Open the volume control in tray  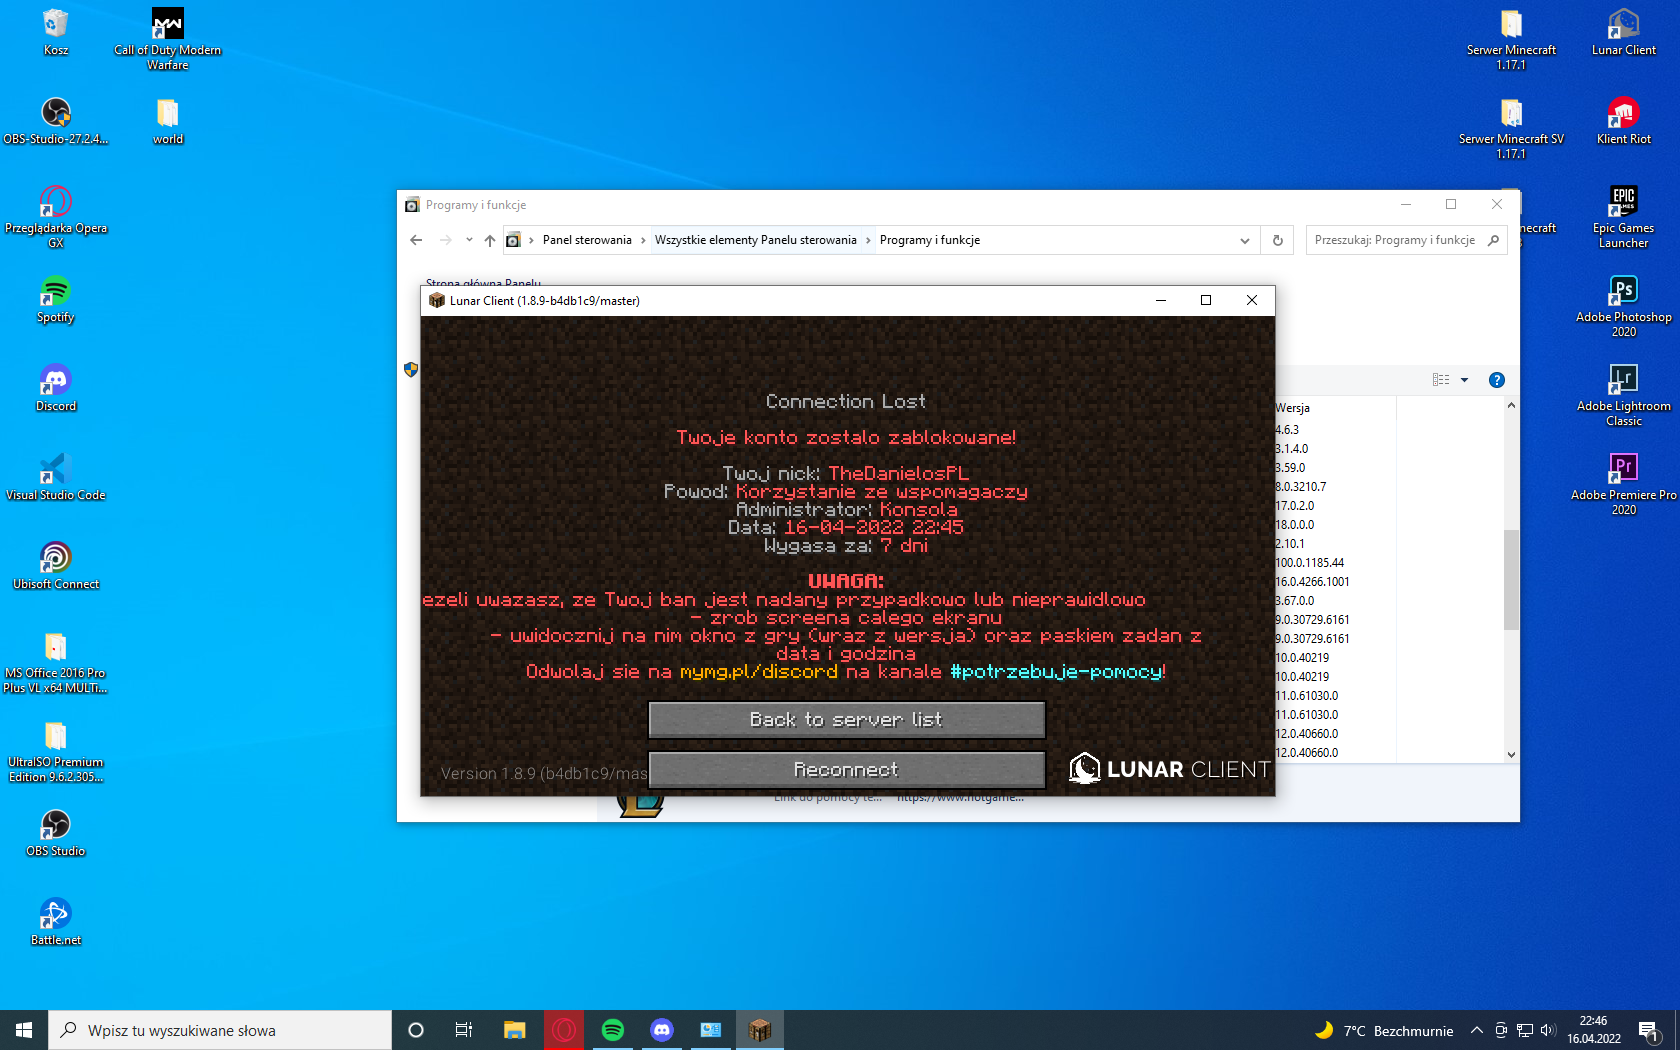pyautogui.click(x=1548, y=1030)
